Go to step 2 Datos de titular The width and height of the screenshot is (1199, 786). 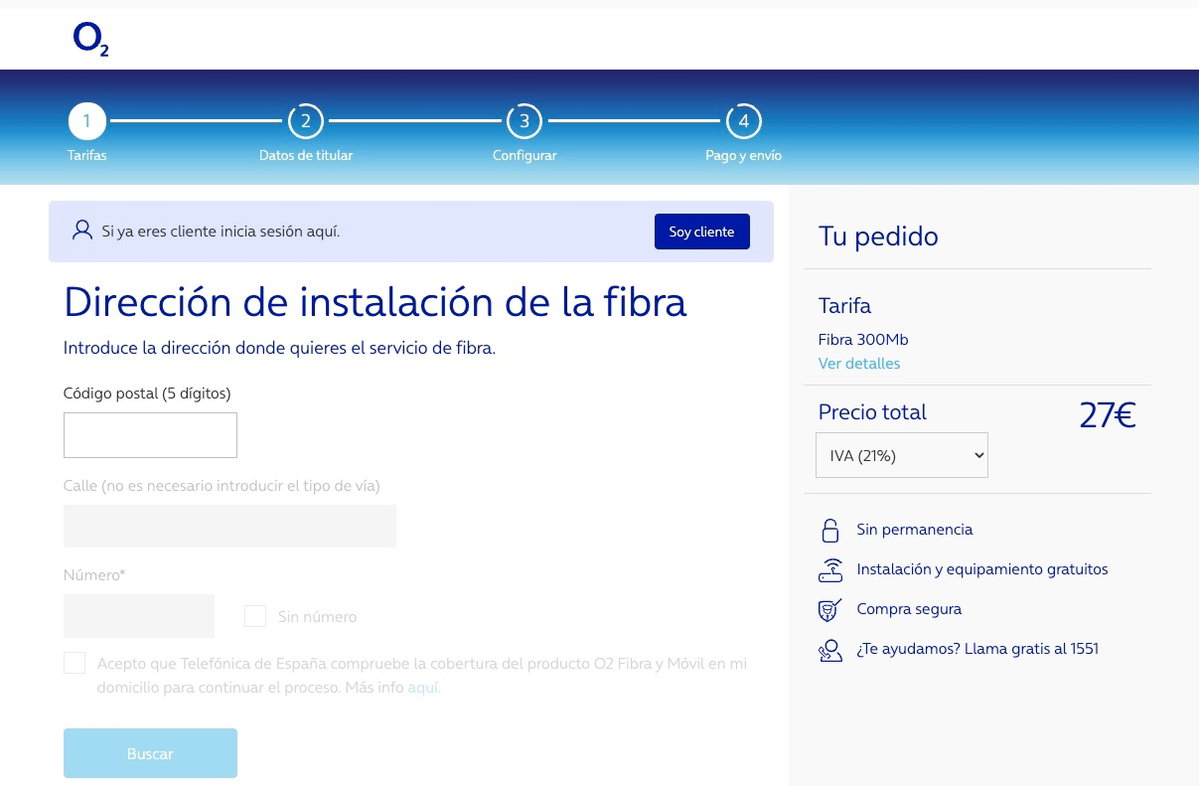point(306,121)
